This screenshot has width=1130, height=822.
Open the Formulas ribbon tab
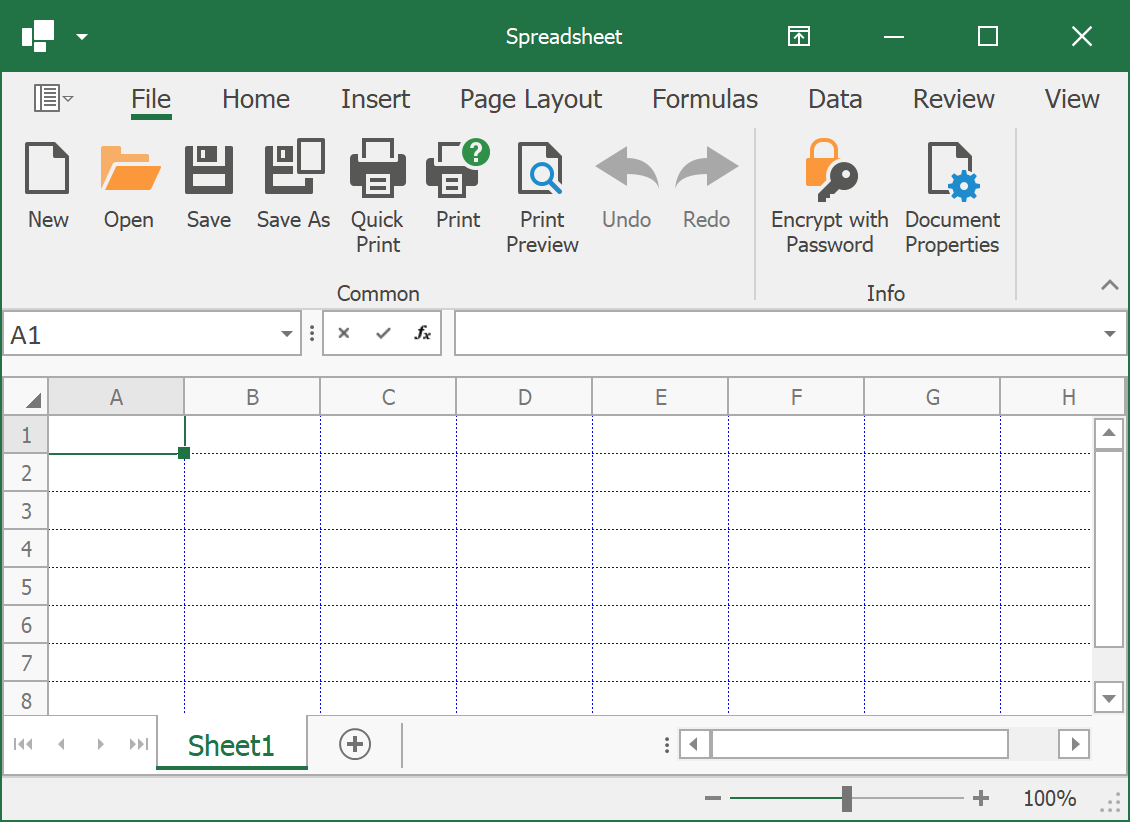point(705,99)
